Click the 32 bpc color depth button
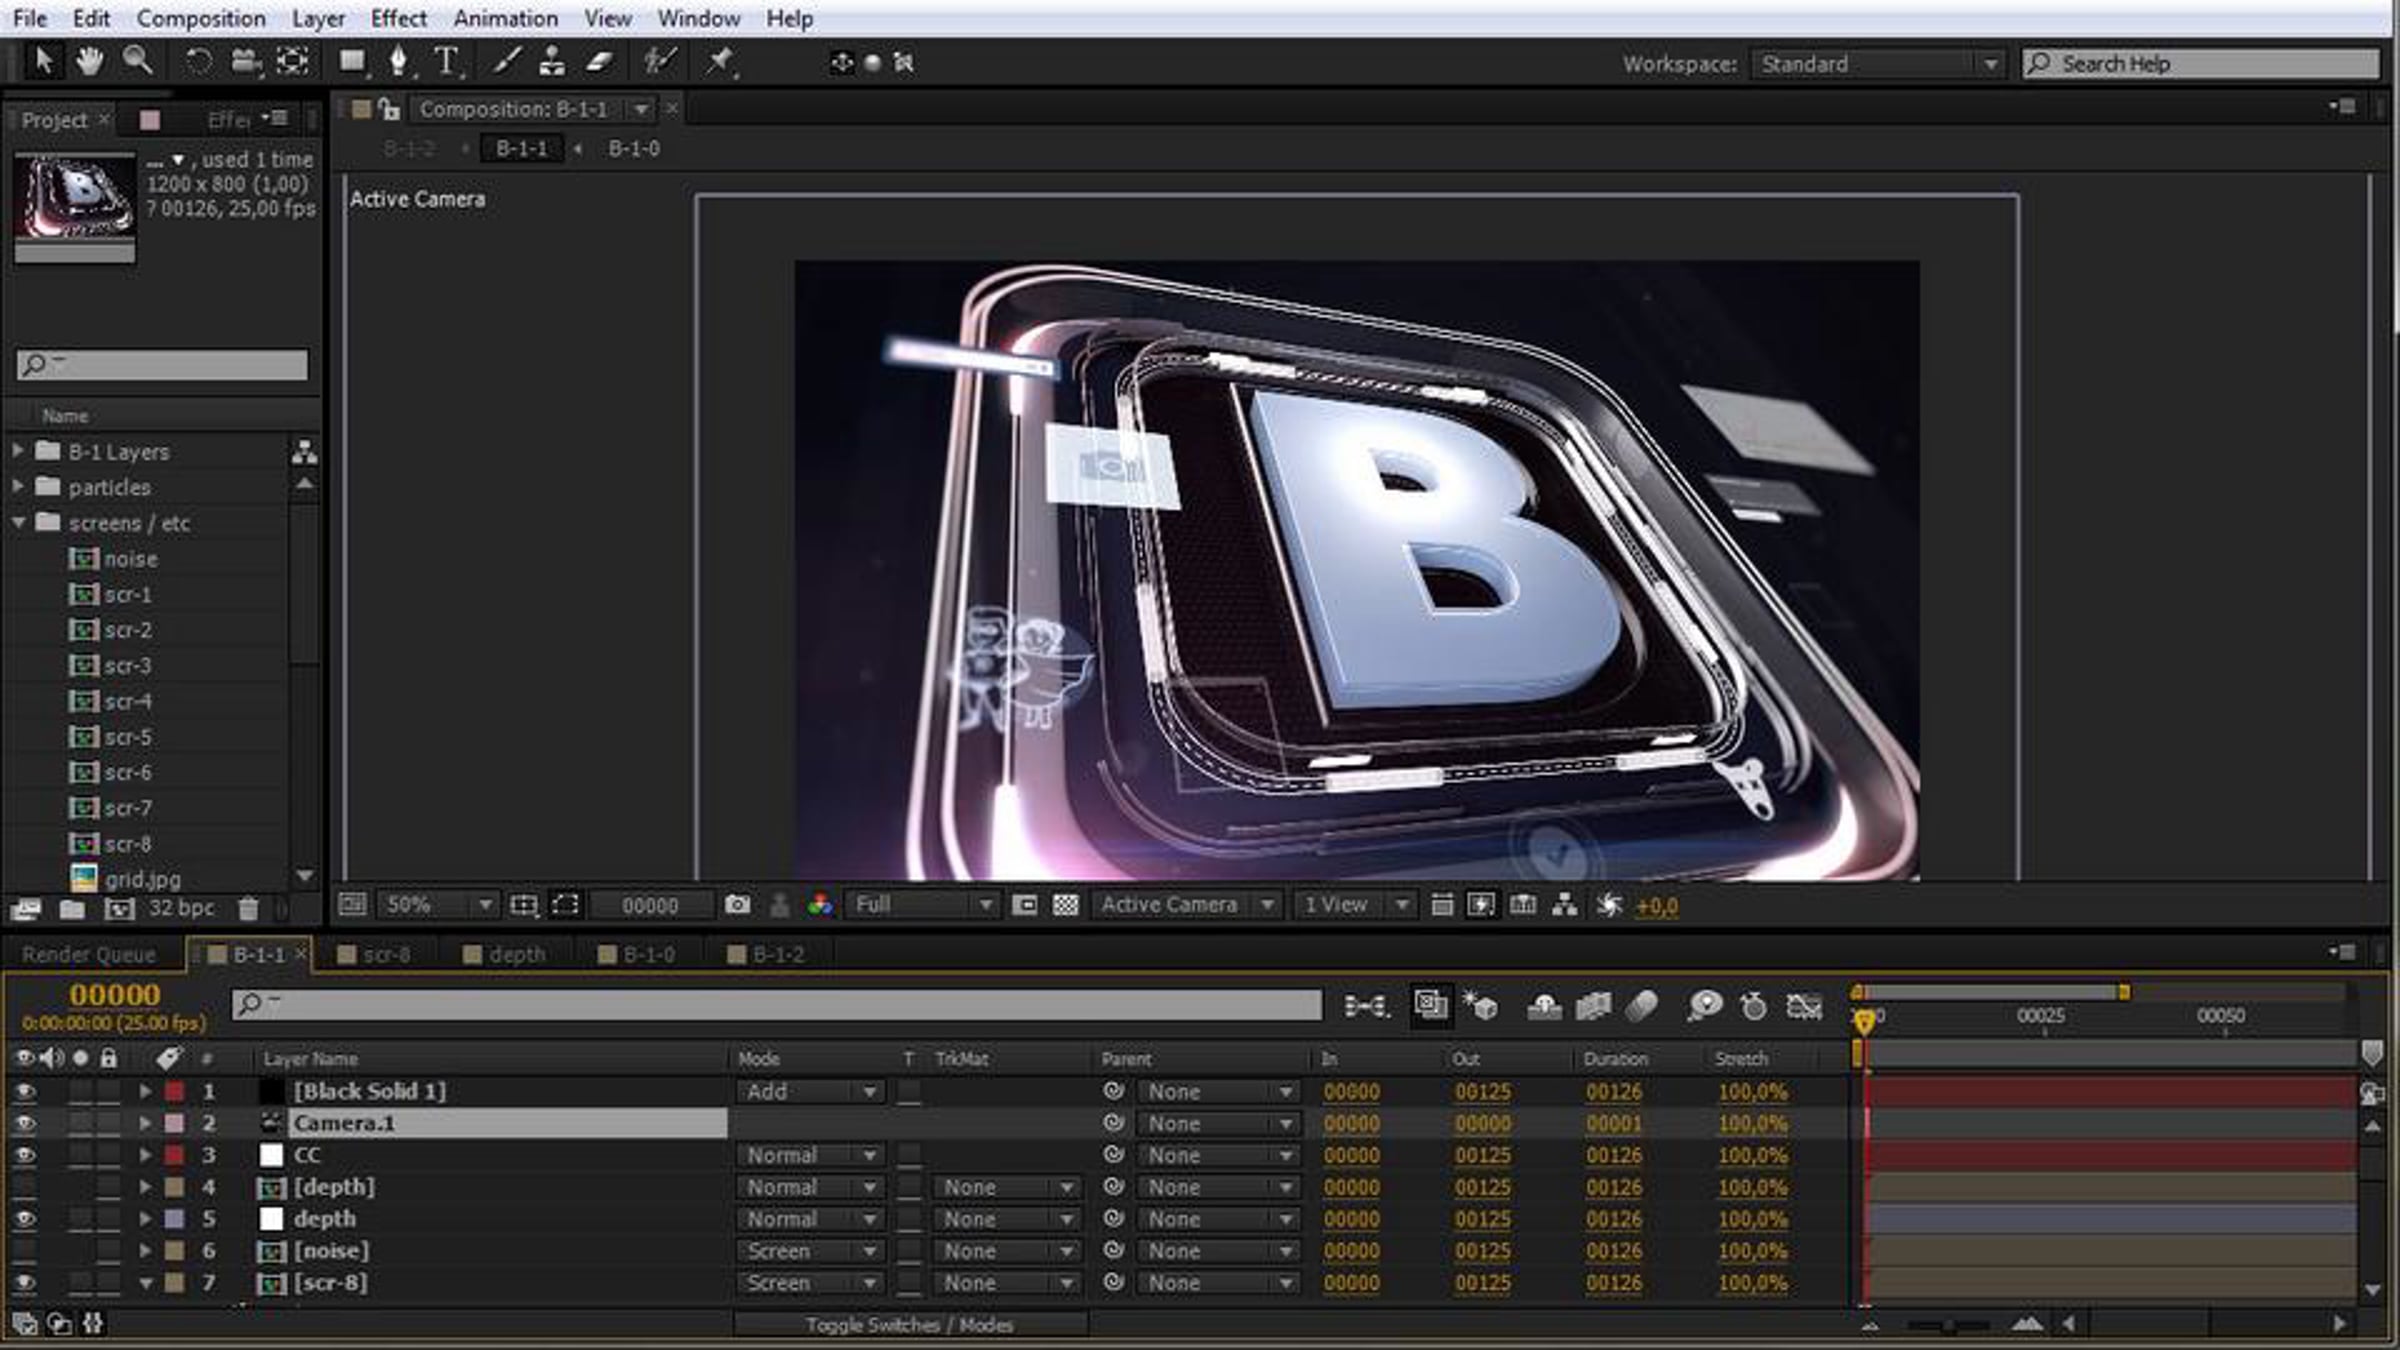Viewport: 2400px width, 1350px height. (x=181, y=908)
